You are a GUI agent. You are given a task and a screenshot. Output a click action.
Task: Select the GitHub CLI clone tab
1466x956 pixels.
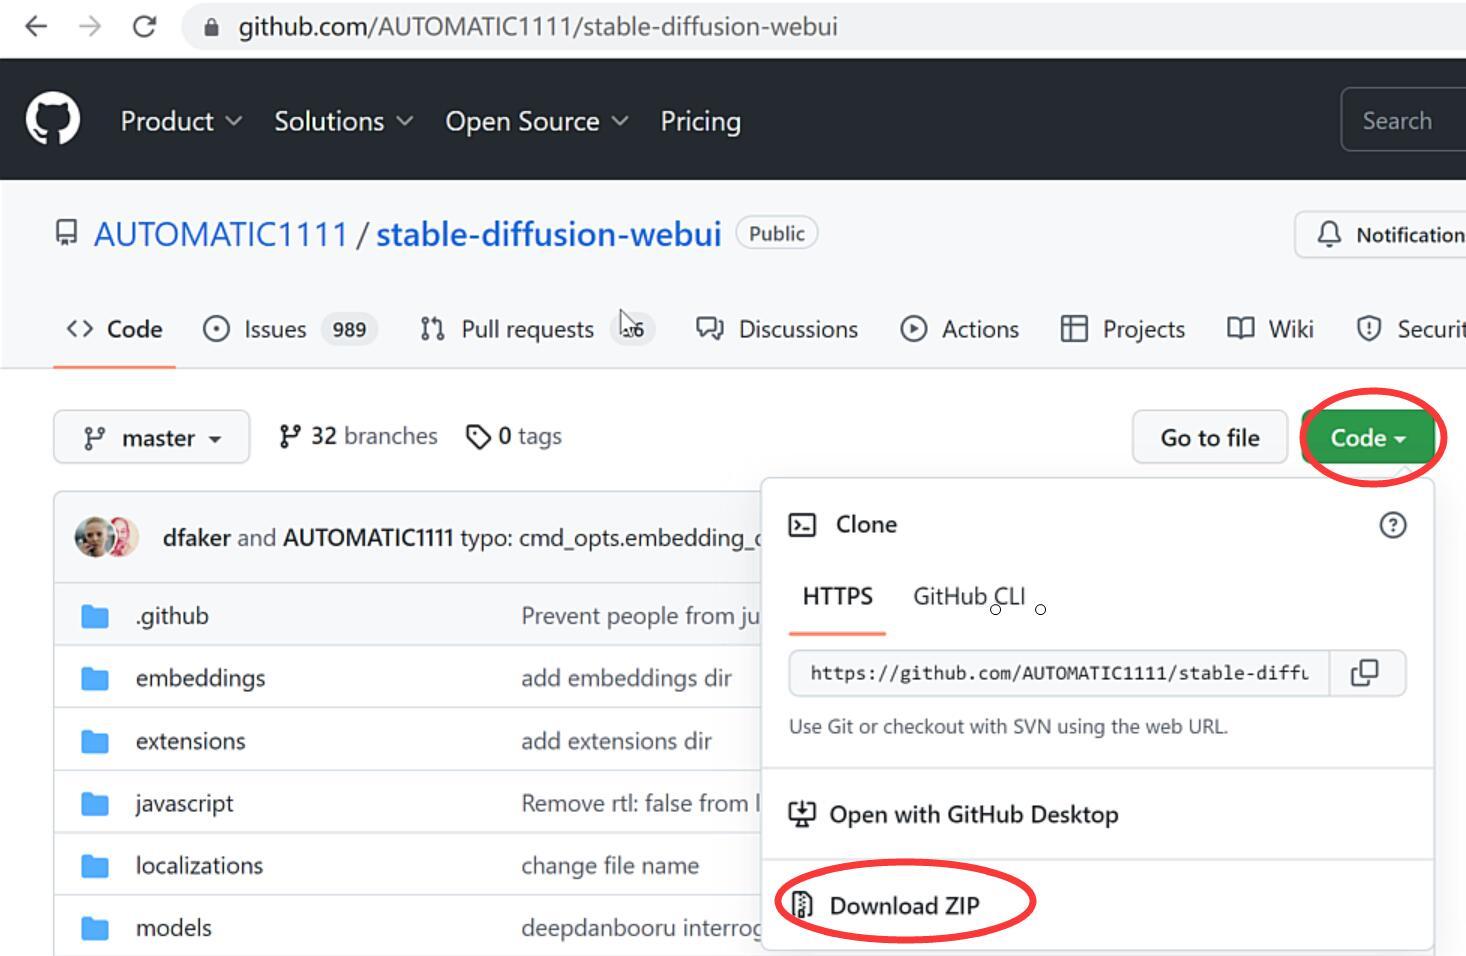[969, 596]
